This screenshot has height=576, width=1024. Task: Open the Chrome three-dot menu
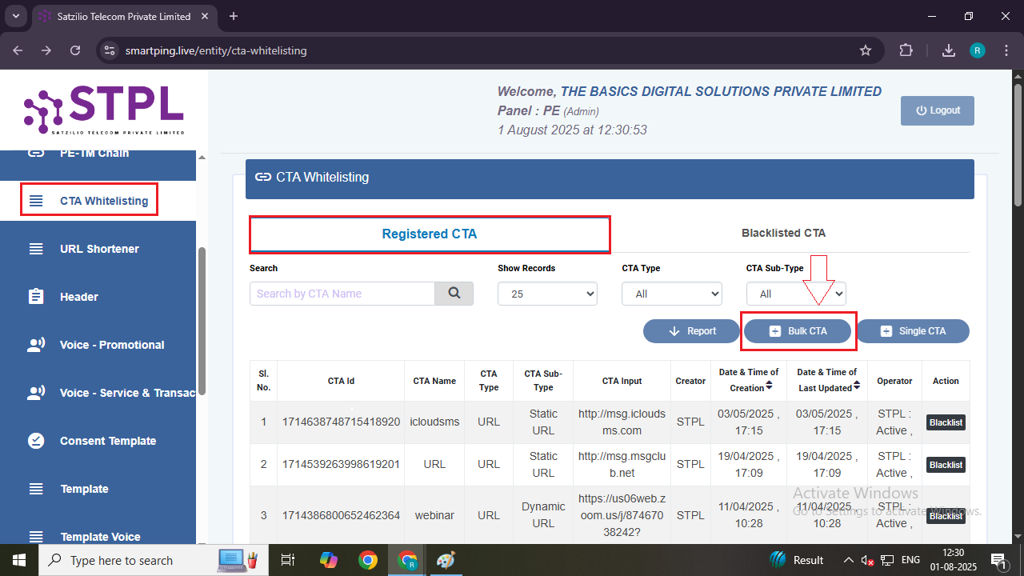coord(1006,50)
